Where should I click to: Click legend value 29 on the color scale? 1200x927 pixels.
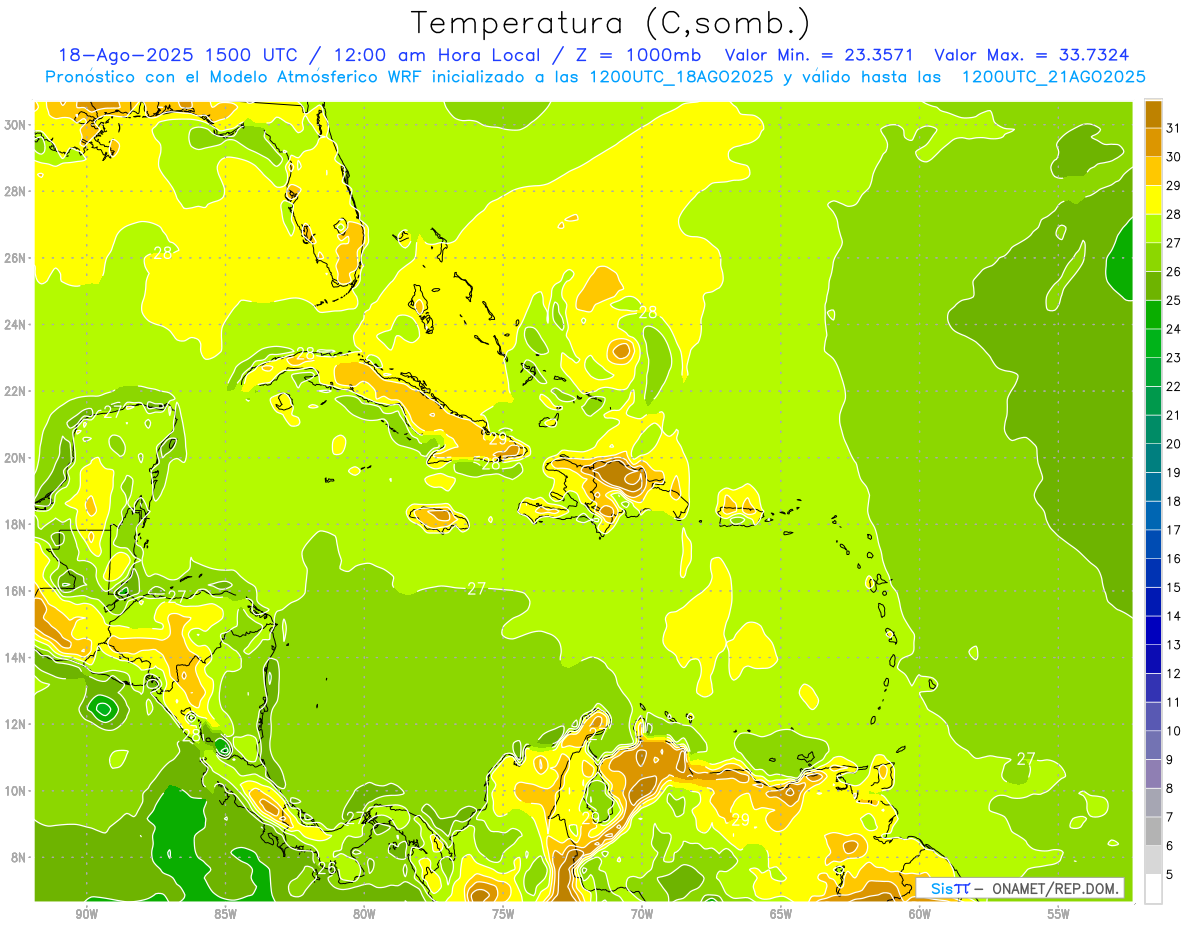tap(1173, 186)
